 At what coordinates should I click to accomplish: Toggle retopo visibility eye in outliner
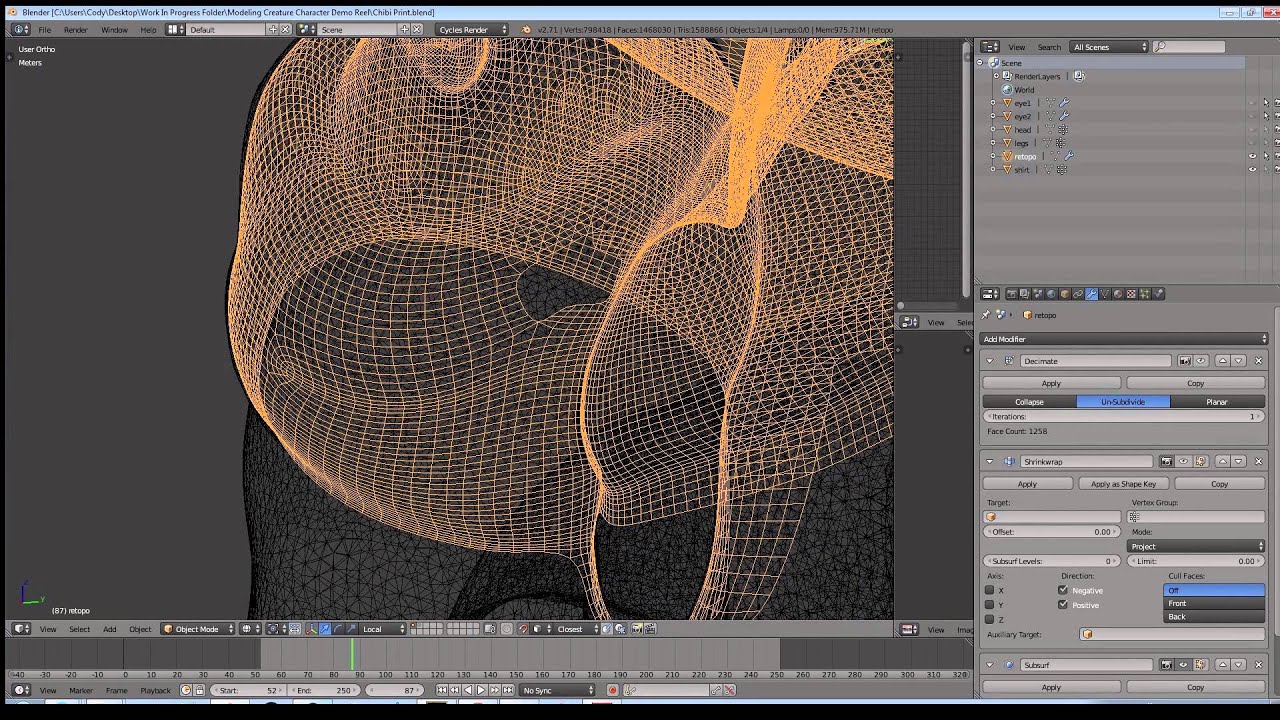coord(1252,156)
